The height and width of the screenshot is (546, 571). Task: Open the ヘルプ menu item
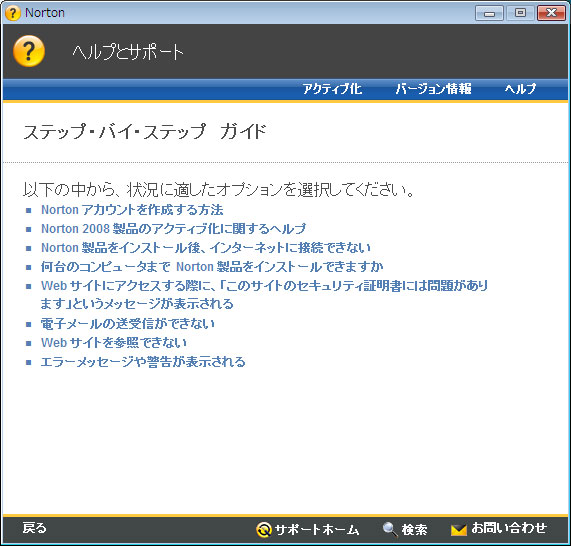coord(520,89)
